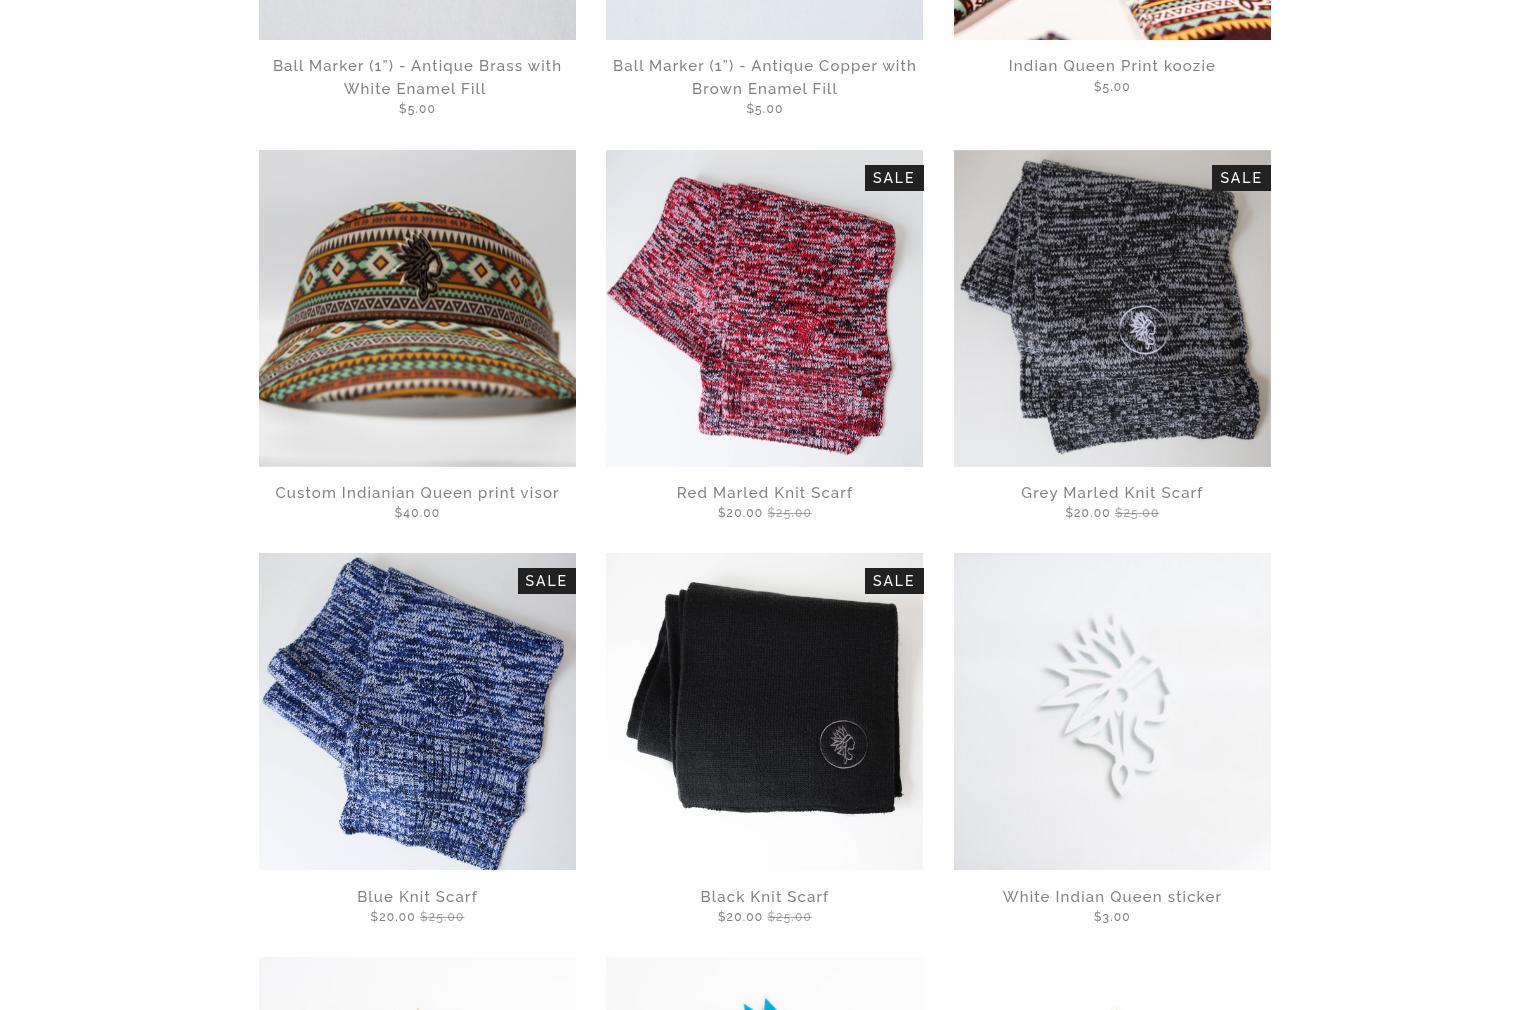Viewport: 1530px width, 1010px height.
Task: Follow the White Indian Queen sticker title
Action: tap(1112, 897)
